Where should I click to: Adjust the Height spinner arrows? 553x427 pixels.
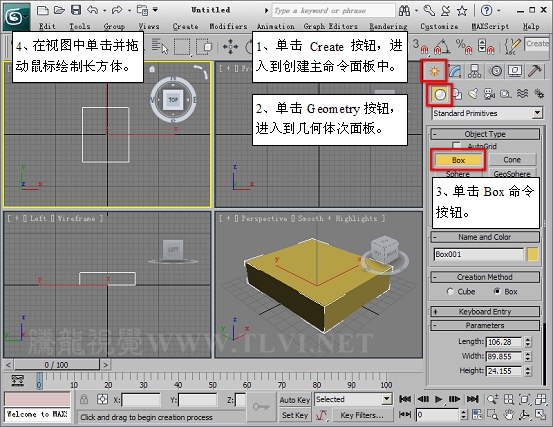[528, 371]
